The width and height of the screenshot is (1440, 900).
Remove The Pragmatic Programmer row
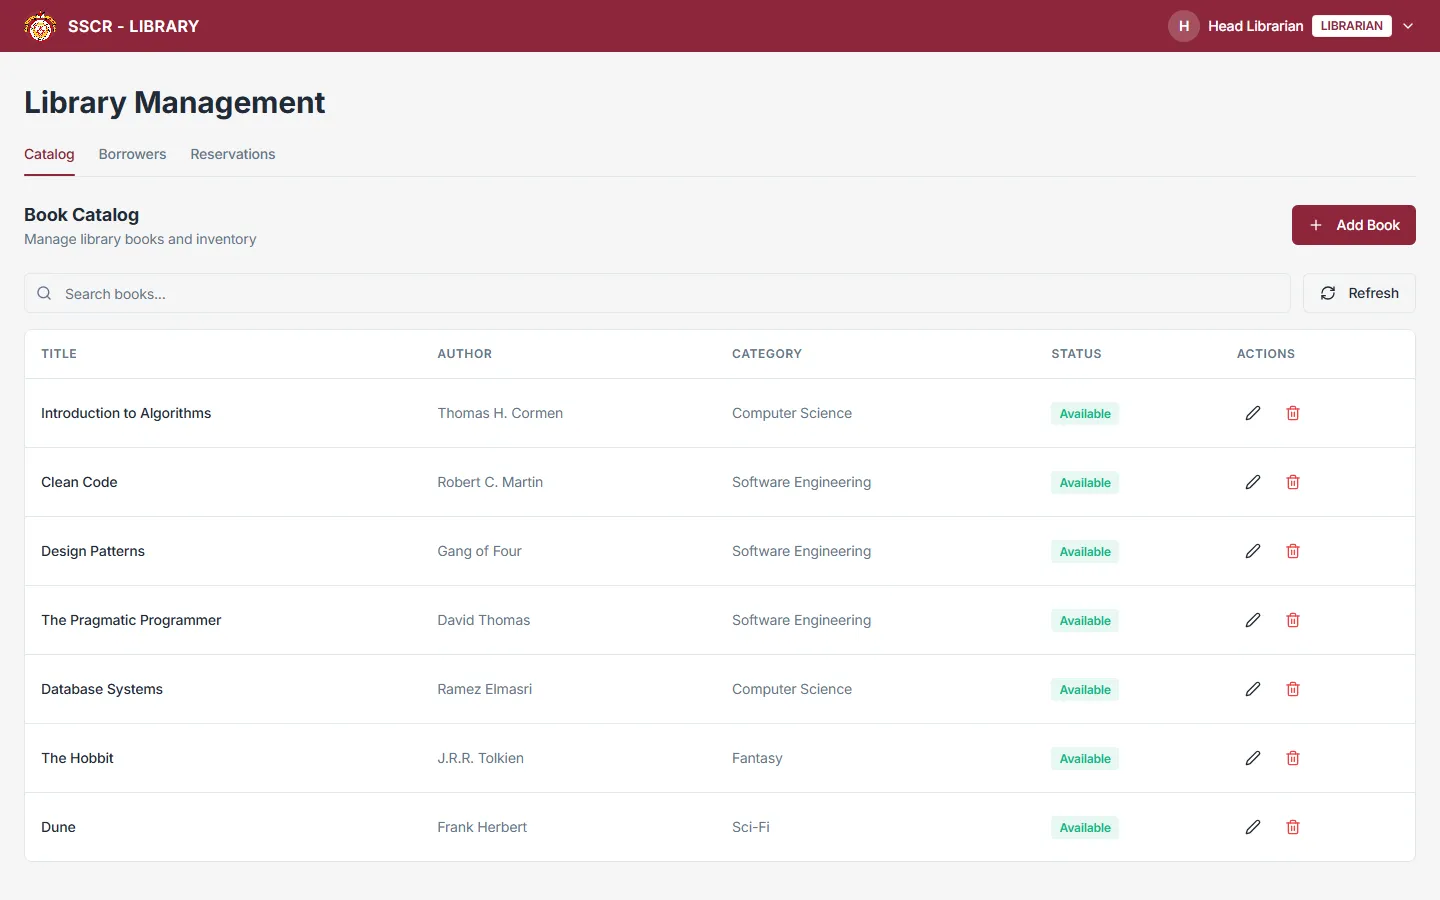[x=1293, y=620]
